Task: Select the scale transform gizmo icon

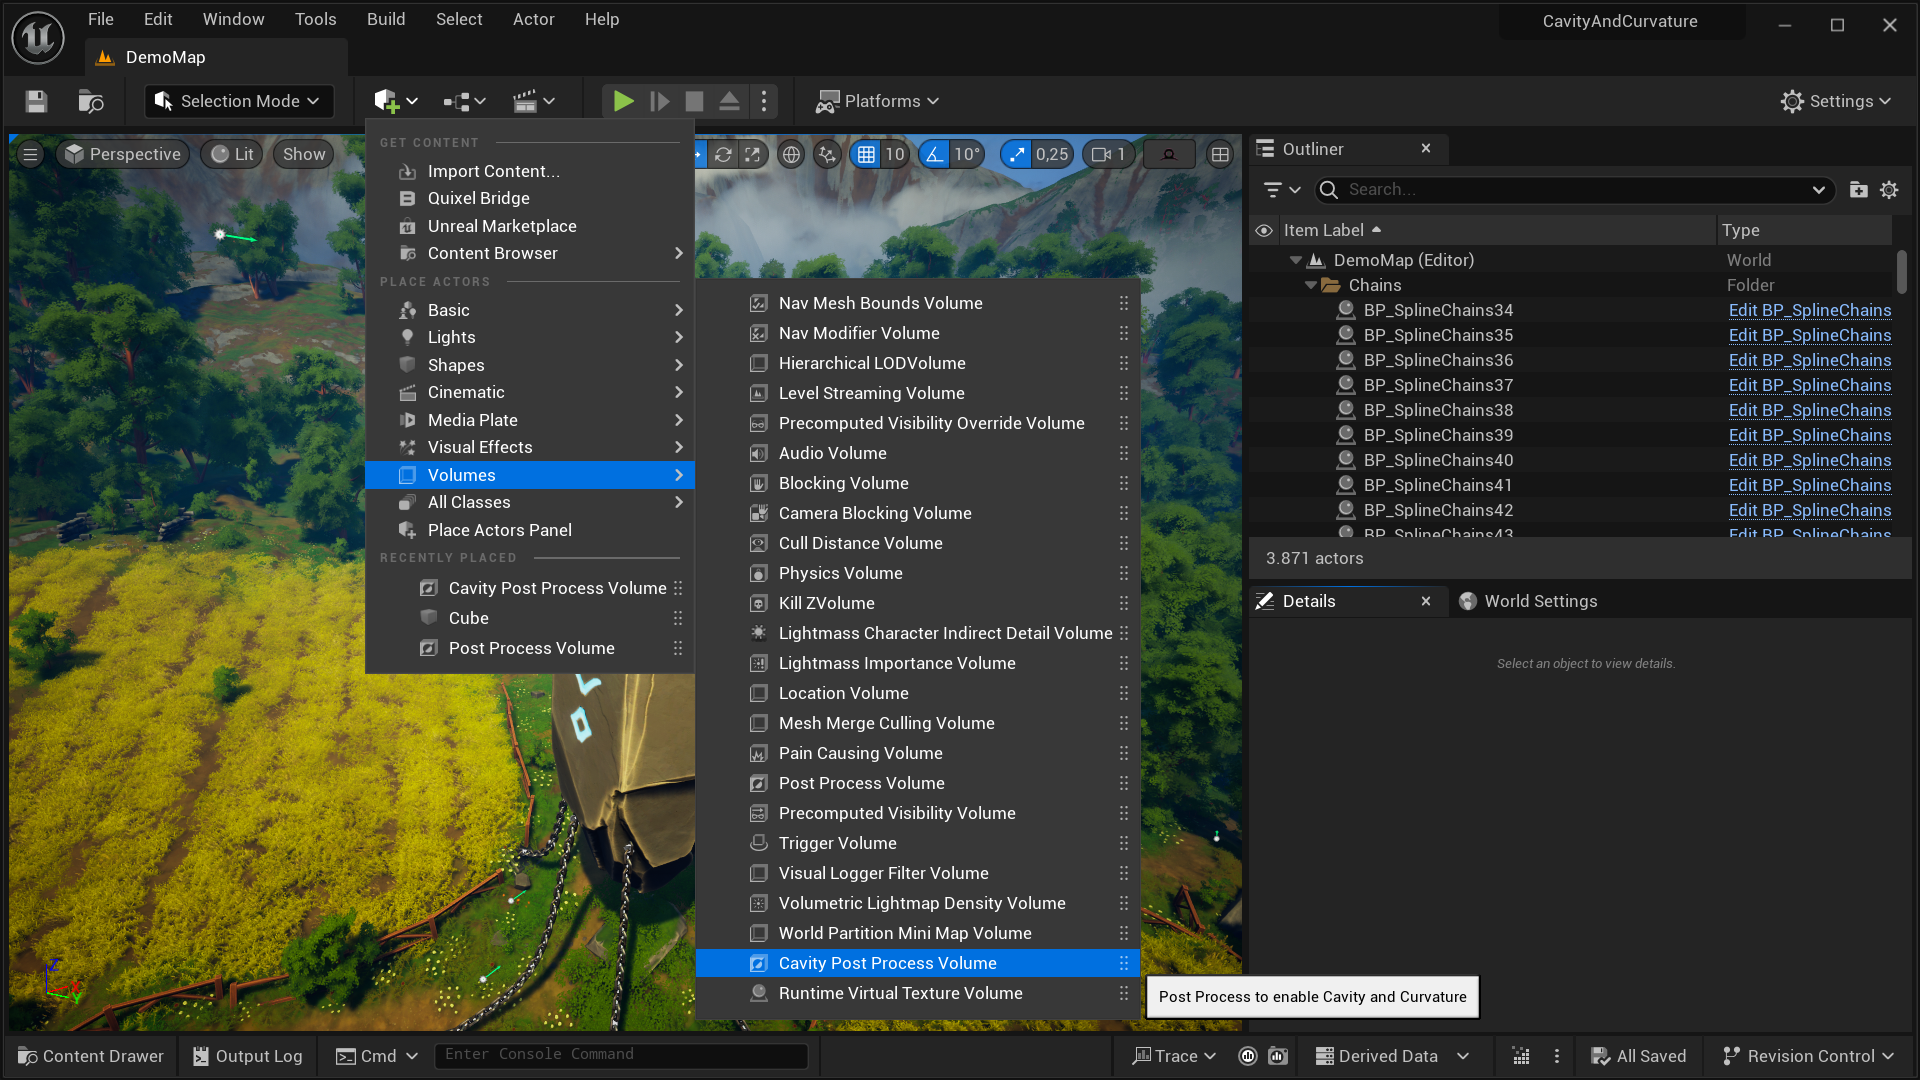Action: point(753,154)
